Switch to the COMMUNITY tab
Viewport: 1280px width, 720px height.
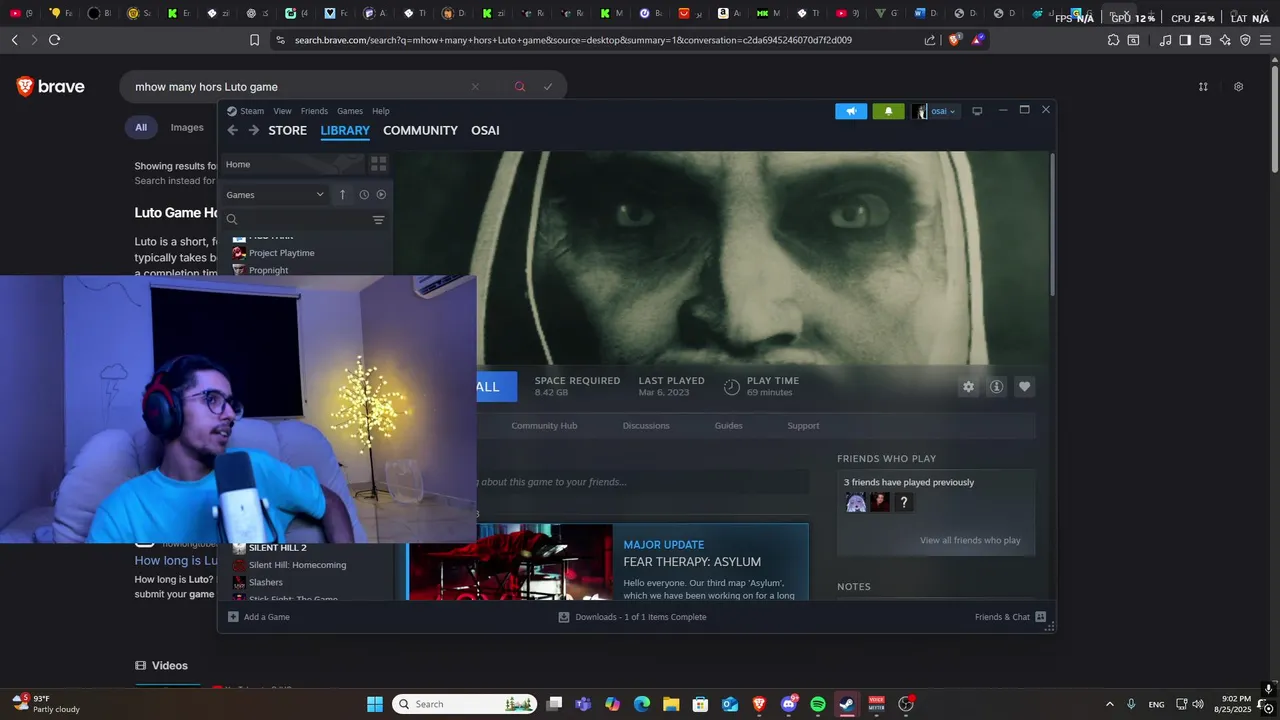point(420,130)
